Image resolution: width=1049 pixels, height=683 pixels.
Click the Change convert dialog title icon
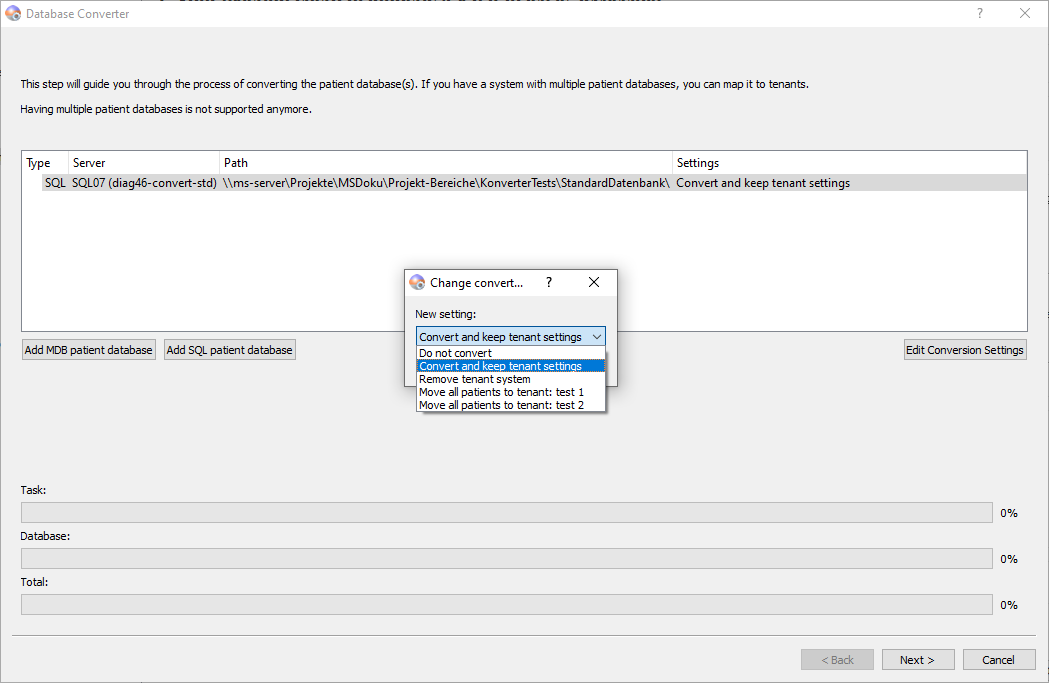click(417, 283)
